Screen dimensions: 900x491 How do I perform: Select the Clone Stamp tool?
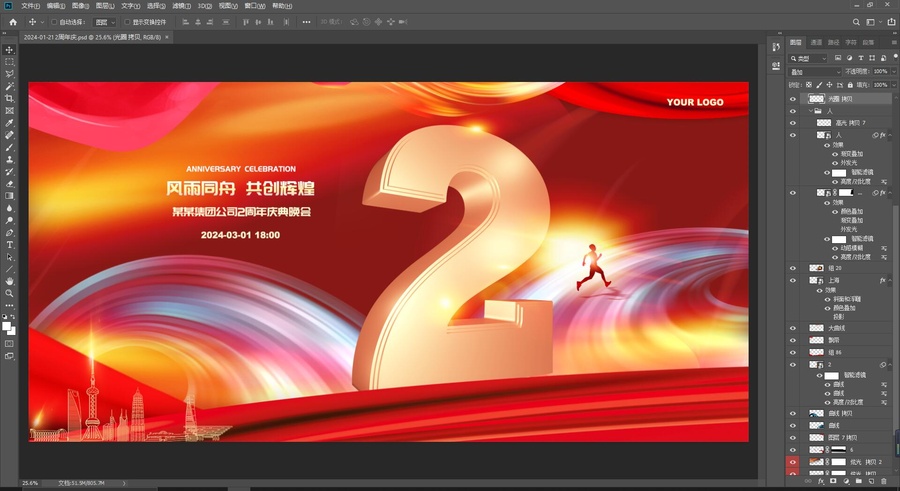pyautogui.click(x=9, y=160)
